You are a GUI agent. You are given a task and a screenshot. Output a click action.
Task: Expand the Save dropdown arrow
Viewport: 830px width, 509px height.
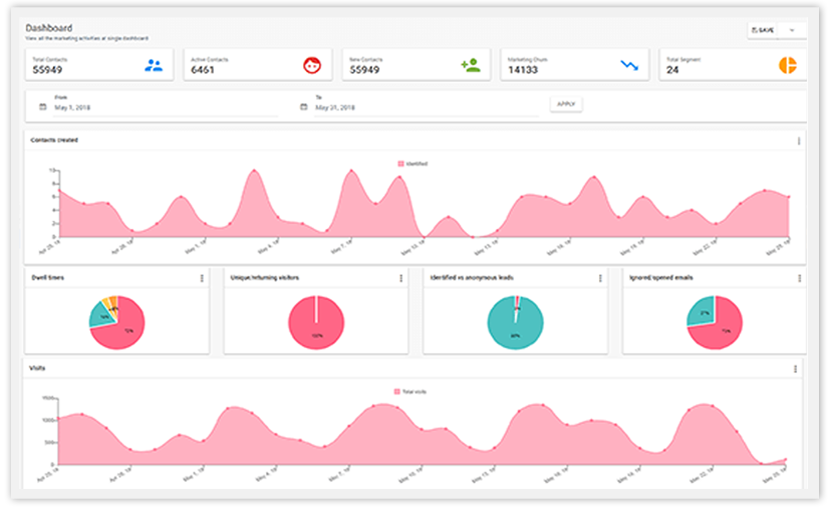(792, 30)
